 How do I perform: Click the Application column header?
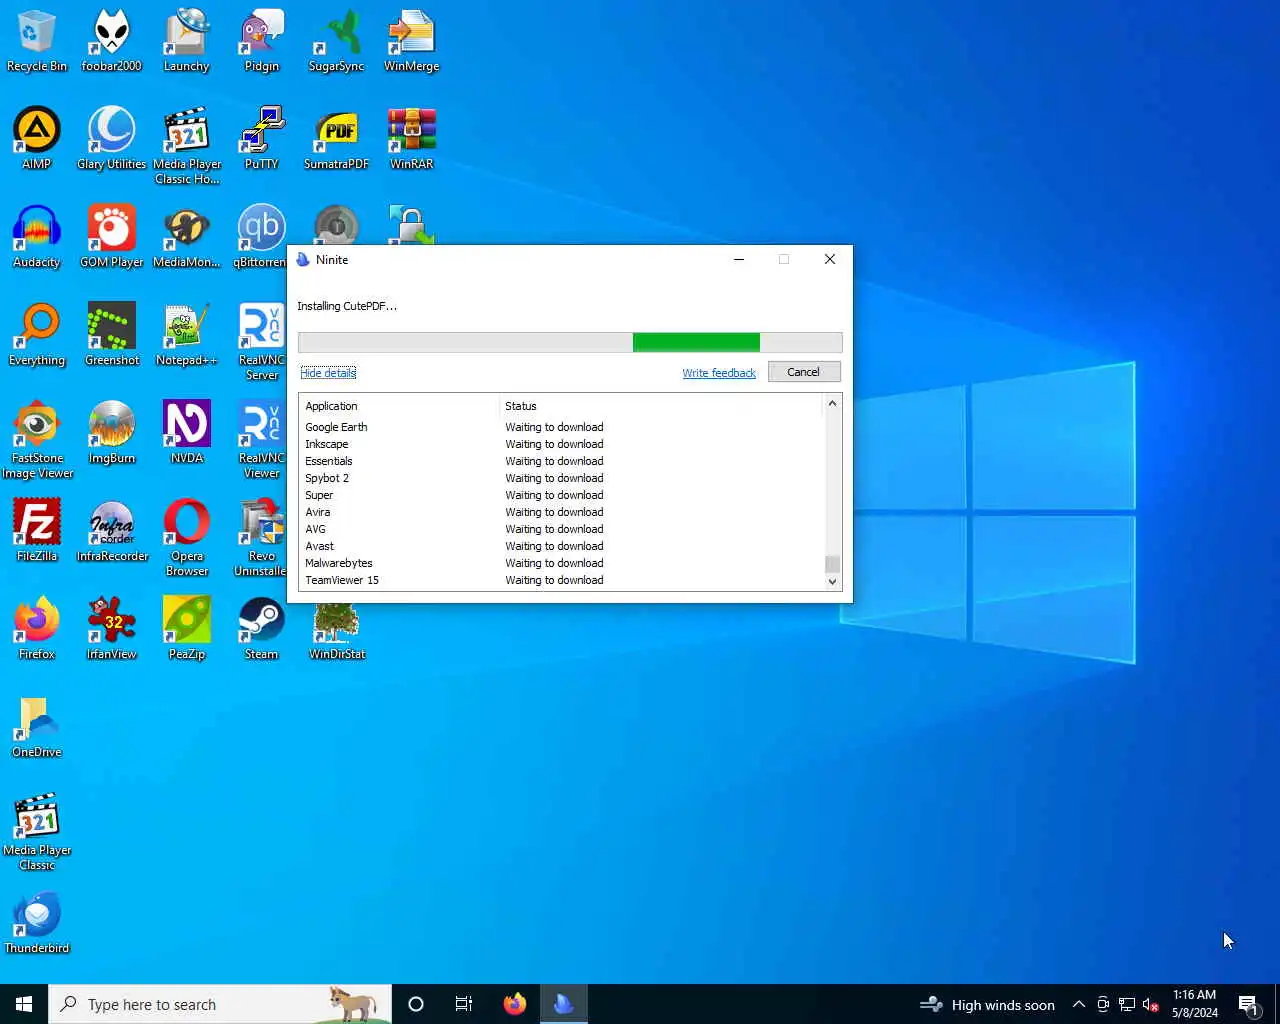point(399,406)
